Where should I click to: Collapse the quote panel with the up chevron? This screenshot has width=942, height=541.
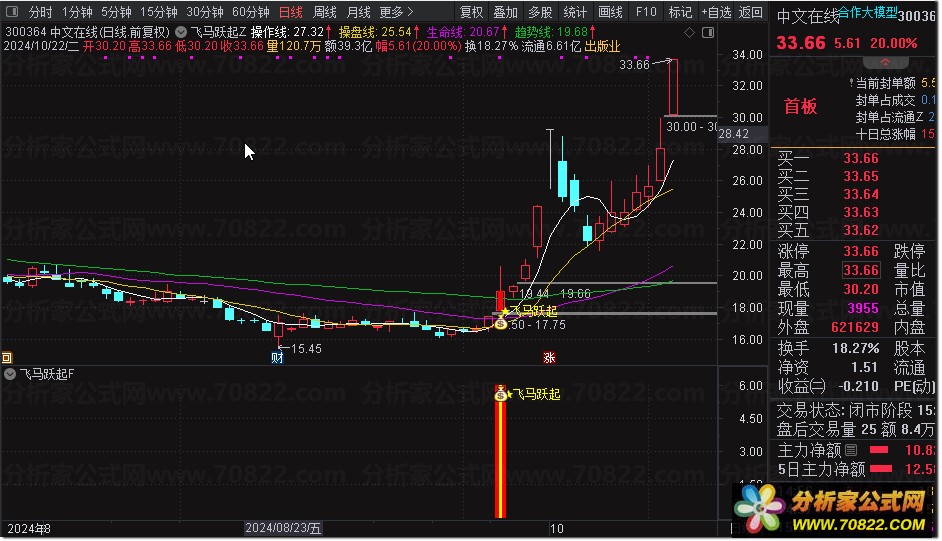(886, 62)
